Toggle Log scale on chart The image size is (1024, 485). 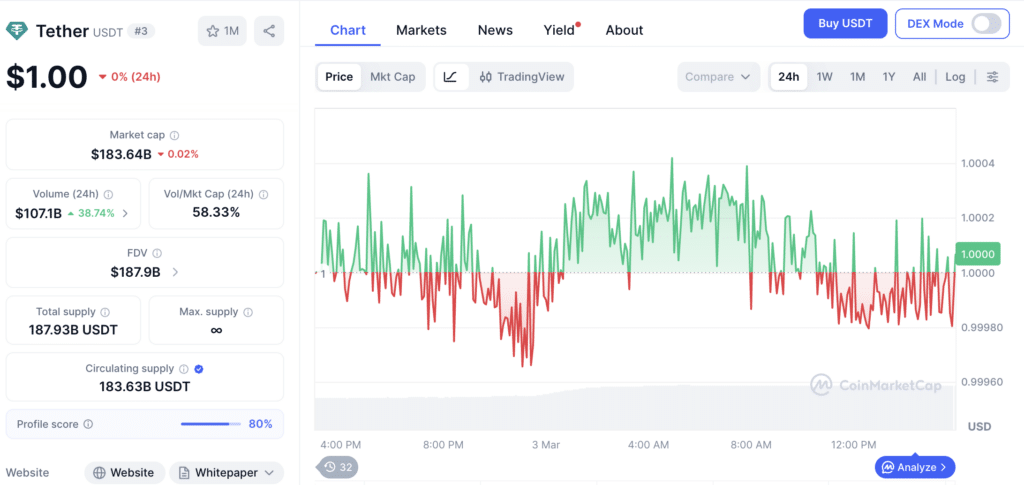[955, 77]
